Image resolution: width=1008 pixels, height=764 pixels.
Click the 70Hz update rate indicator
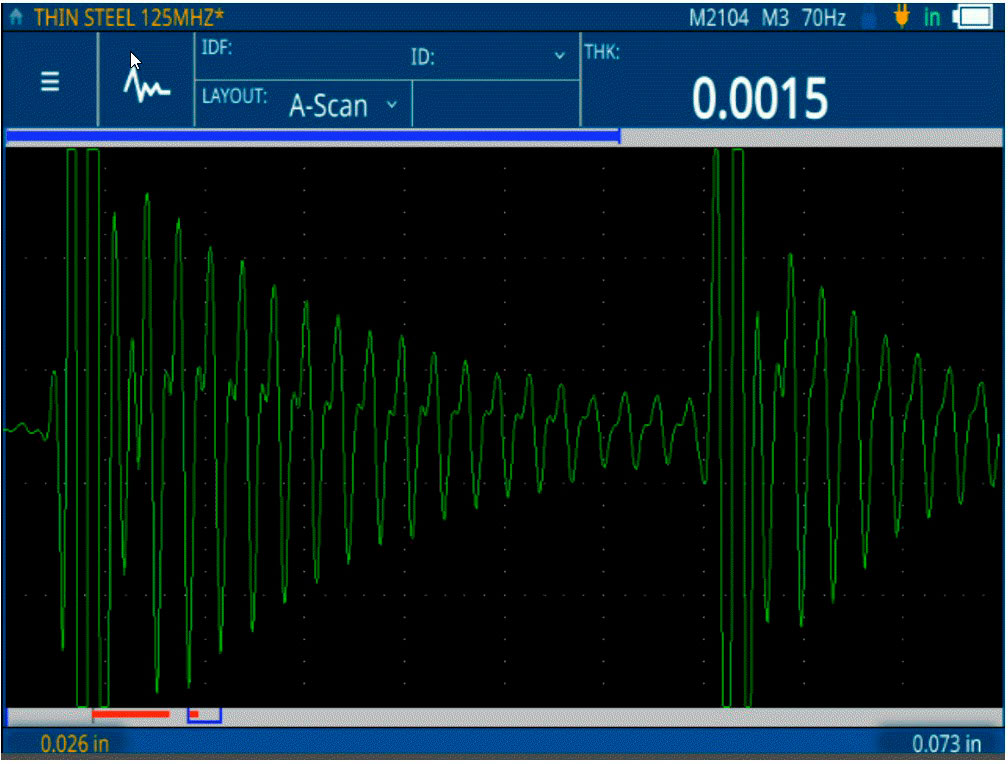click(x=824, y=17)
